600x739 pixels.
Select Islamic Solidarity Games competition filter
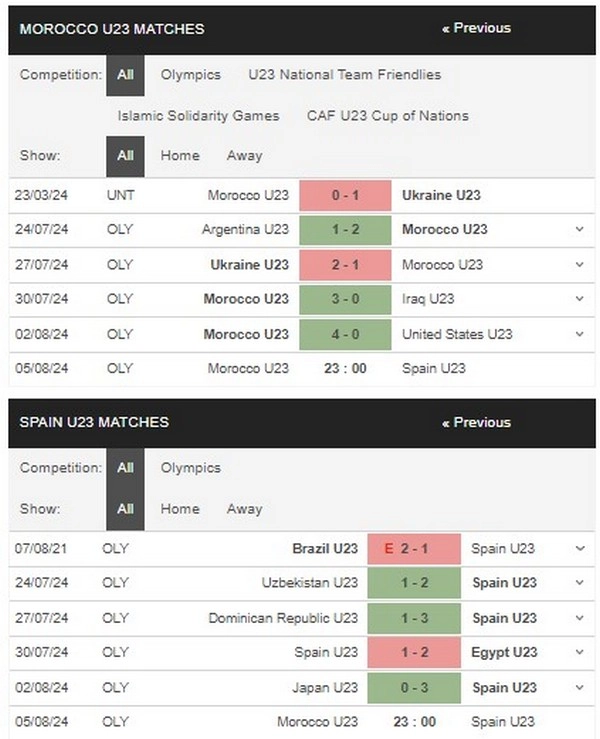[198, 116]
